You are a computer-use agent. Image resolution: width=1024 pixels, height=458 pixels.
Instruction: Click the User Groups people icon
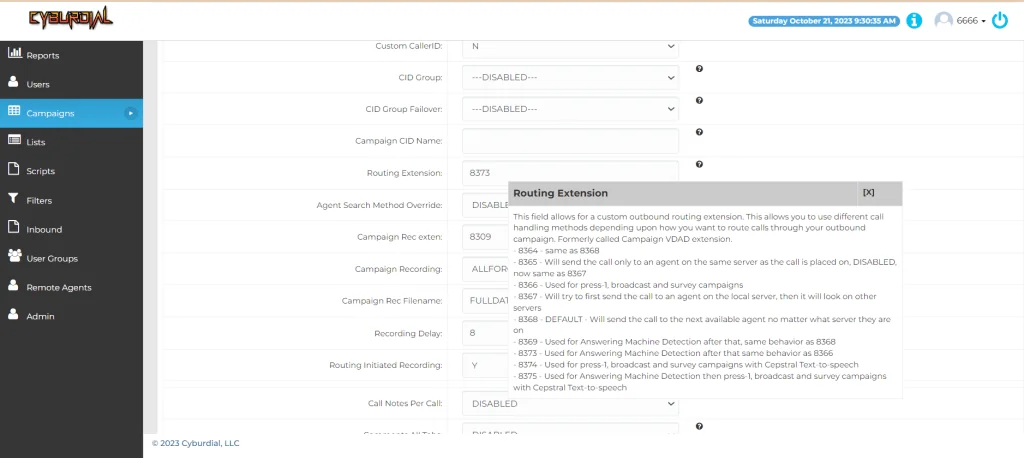(x=14, y=256)
